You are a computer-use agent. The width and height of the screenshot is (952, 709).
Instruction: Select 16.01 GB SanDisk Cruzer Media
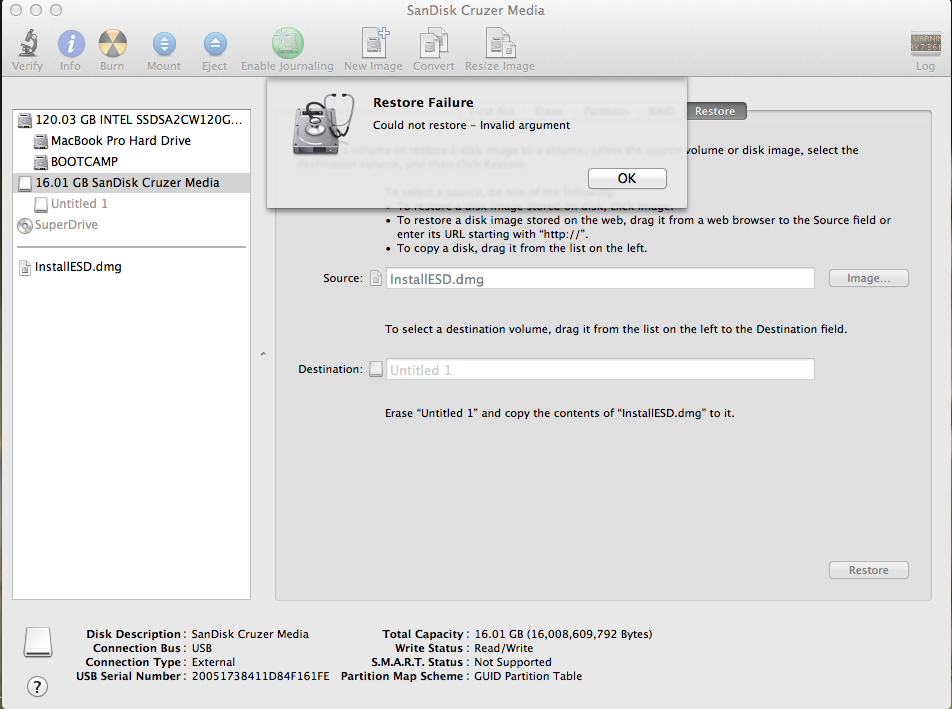point(131,183)
